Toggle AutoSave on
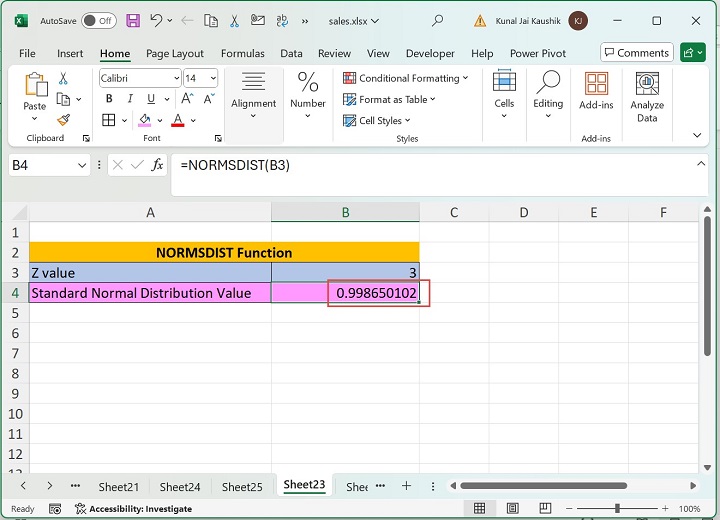Image resolution: width=720 pixels, height=520 pixels. tap(99, 21)
